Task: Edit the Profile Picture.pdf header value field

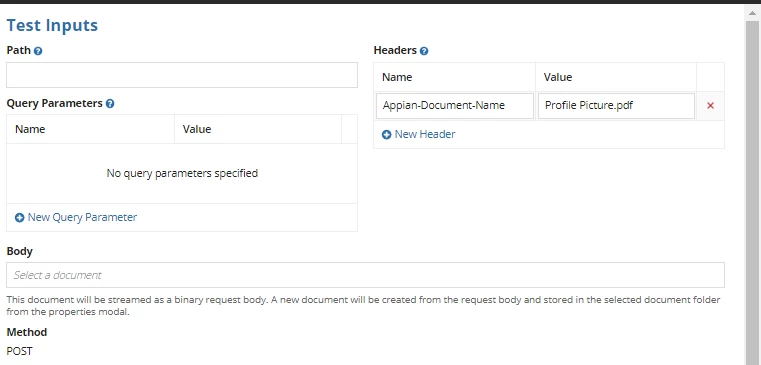Action: coord(616,106)
